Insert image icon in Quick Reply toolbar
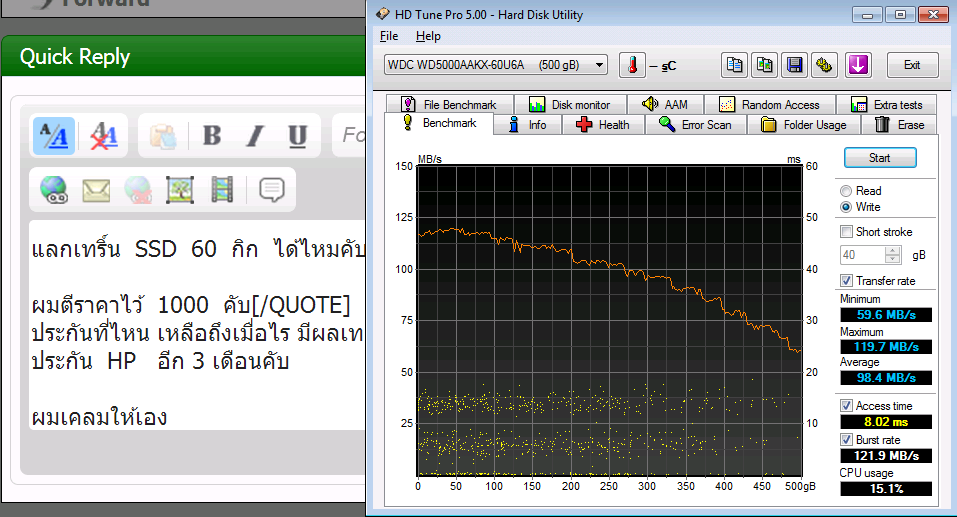This screenshot has height=517, width=957. 180,190
